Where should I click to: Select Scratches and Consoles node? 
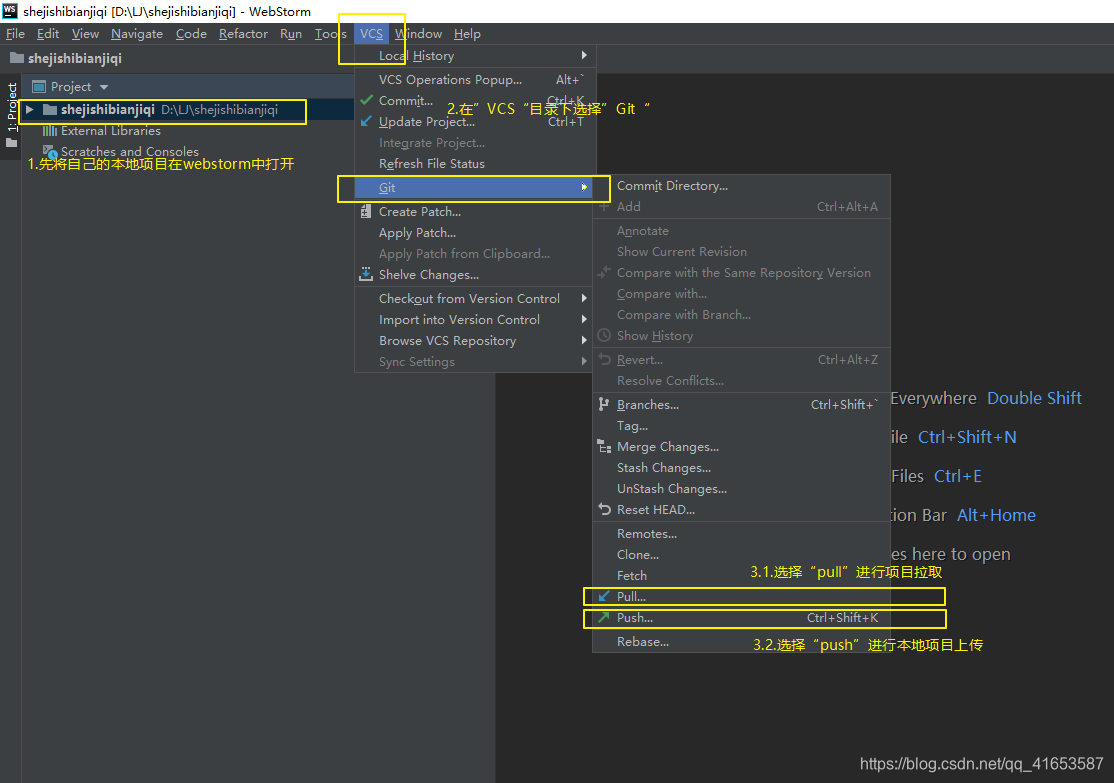click(129, 151)
